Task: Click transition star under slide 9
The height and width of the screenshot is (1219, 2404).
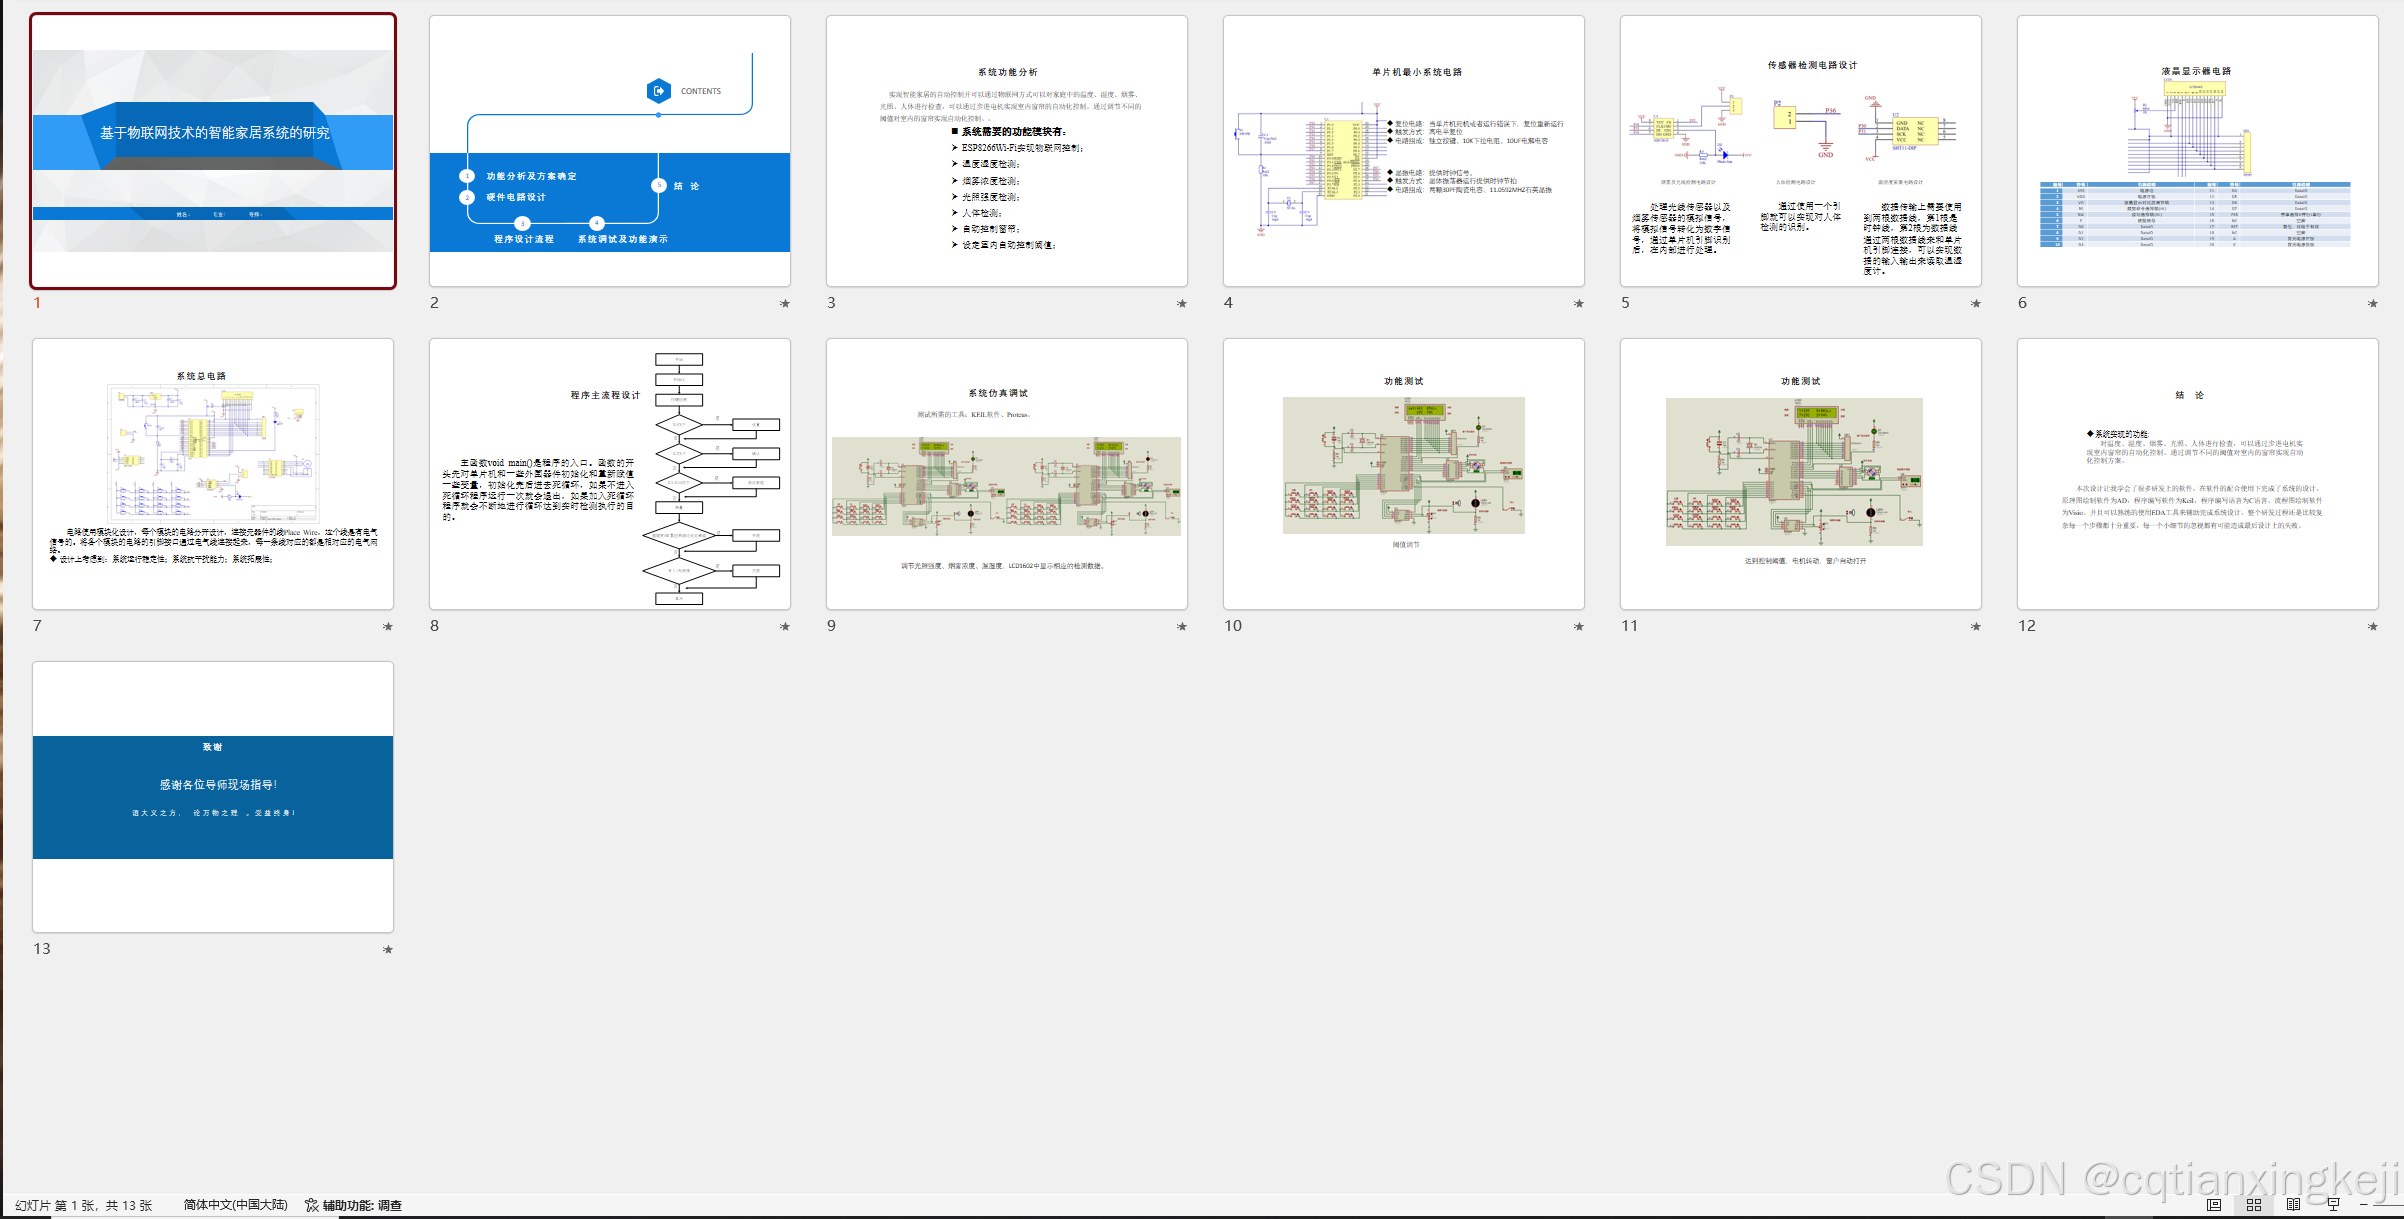Action: pos(1182,626)
